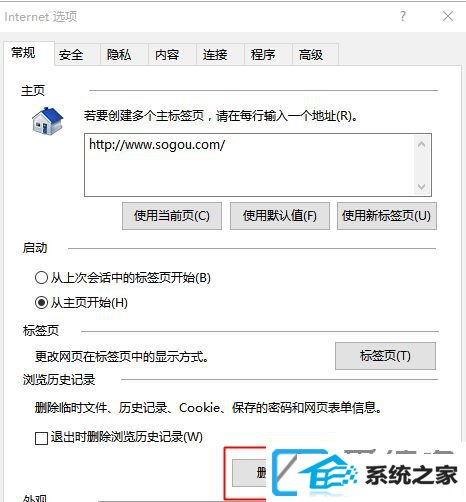Click the homepage box scroll down arrow
The width and height of the screenshot is (466, 502).
tap(421, 187)
